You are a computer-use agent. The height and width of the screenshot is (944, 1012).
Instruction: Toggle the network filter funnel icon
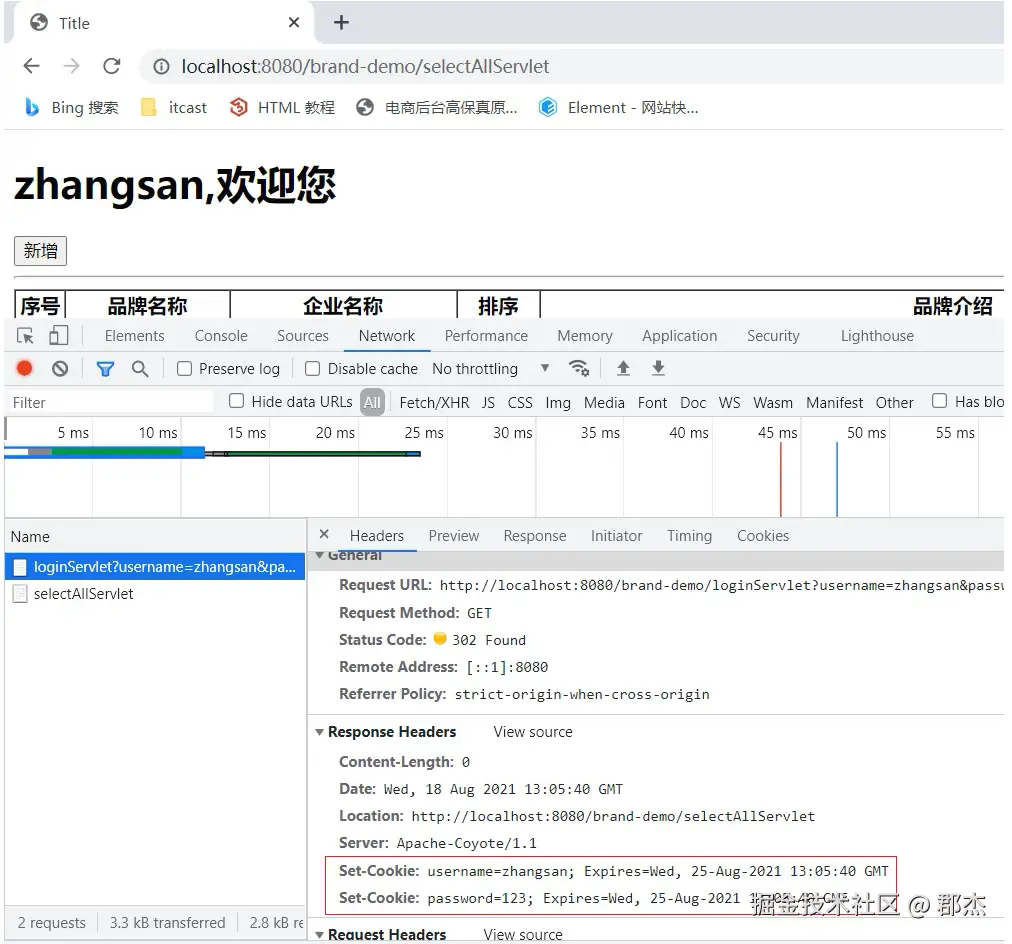coord(105,368)
